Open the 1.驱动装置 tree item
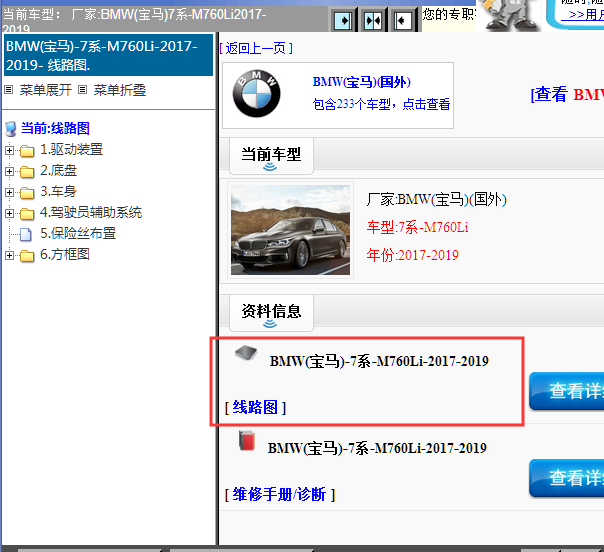This screenshot has width=604, height=552. click(x=72, y=149)
